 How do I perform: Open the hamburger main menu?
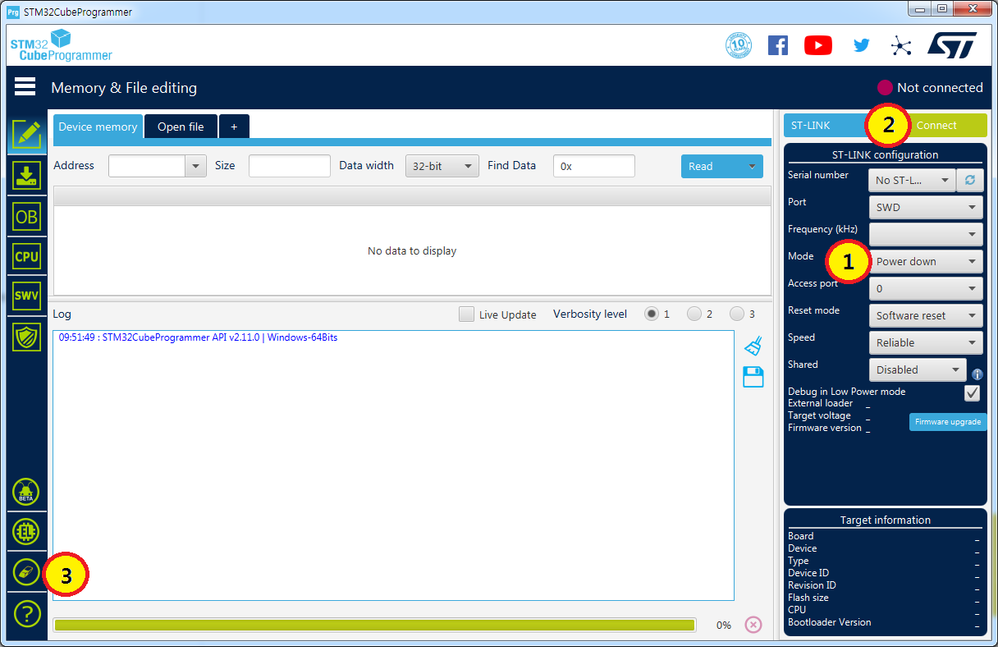pyautogui.click(x=25, y=87)
